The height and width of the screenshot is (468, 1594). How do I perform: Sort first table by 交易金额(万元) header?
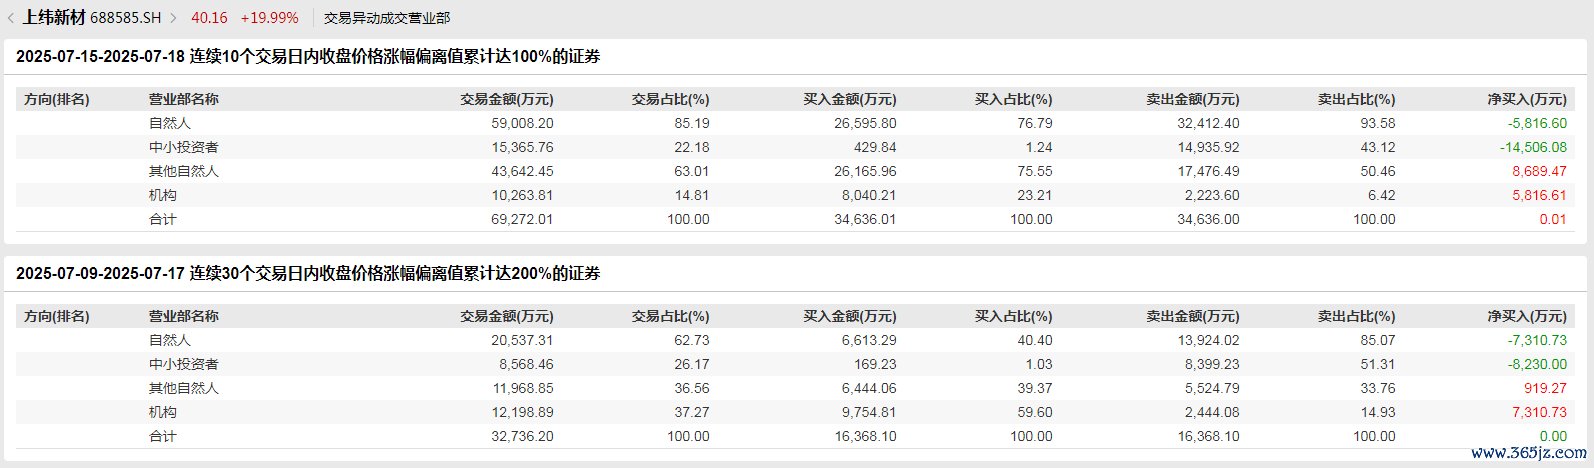506,99
